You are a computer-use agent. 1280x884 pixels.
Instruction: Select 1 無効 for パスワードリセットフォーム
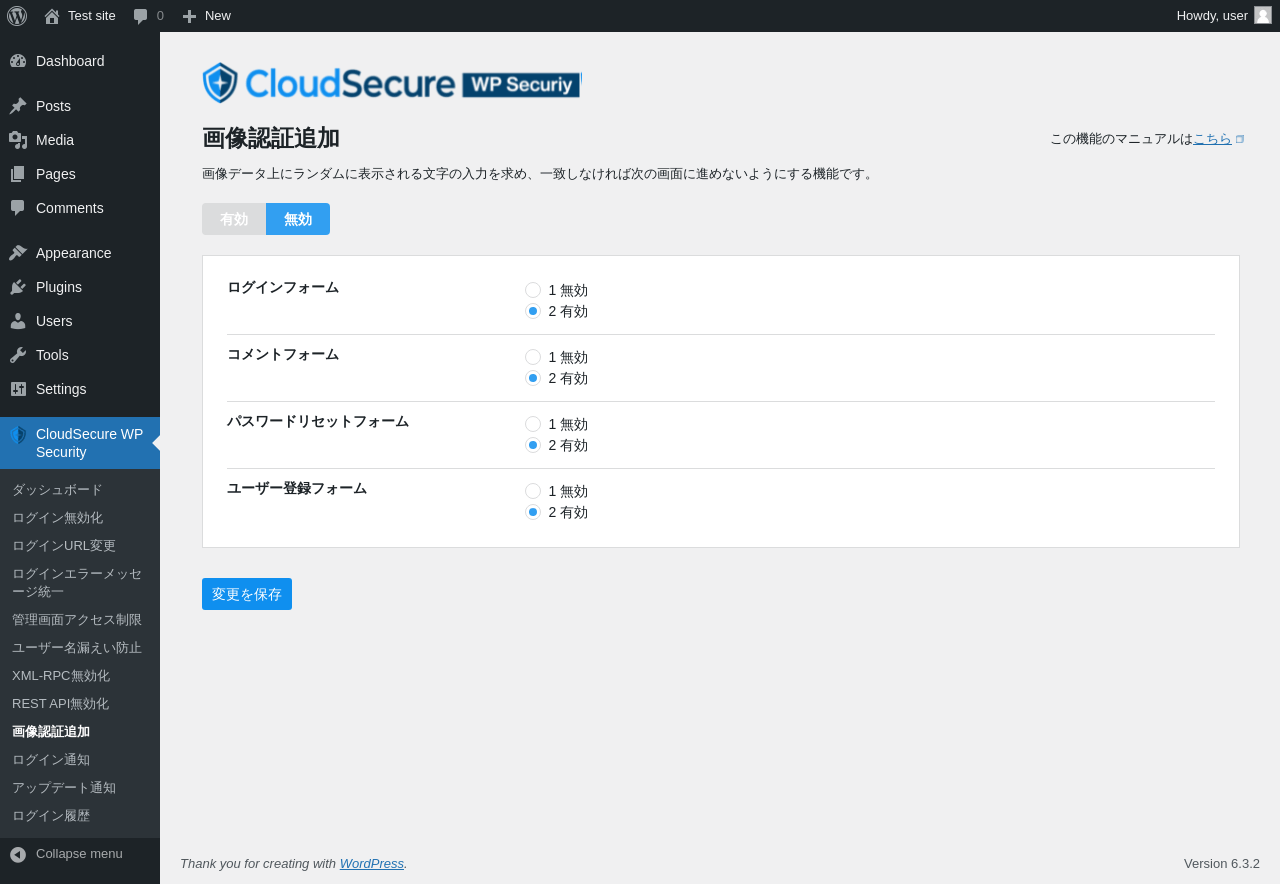533,424
